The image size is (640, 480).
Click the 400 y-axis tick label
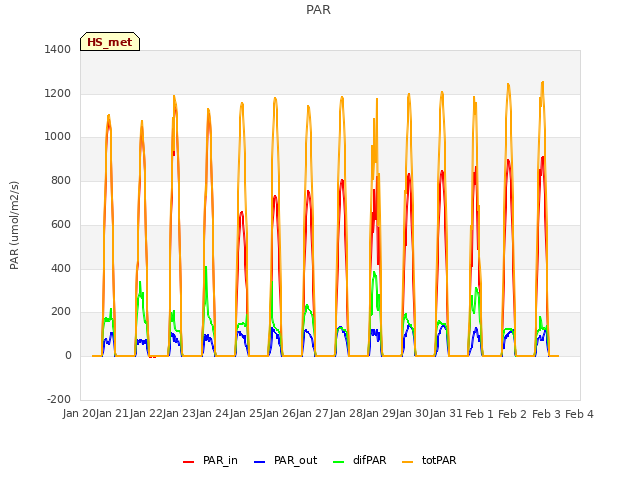click(x=61, y=268)
